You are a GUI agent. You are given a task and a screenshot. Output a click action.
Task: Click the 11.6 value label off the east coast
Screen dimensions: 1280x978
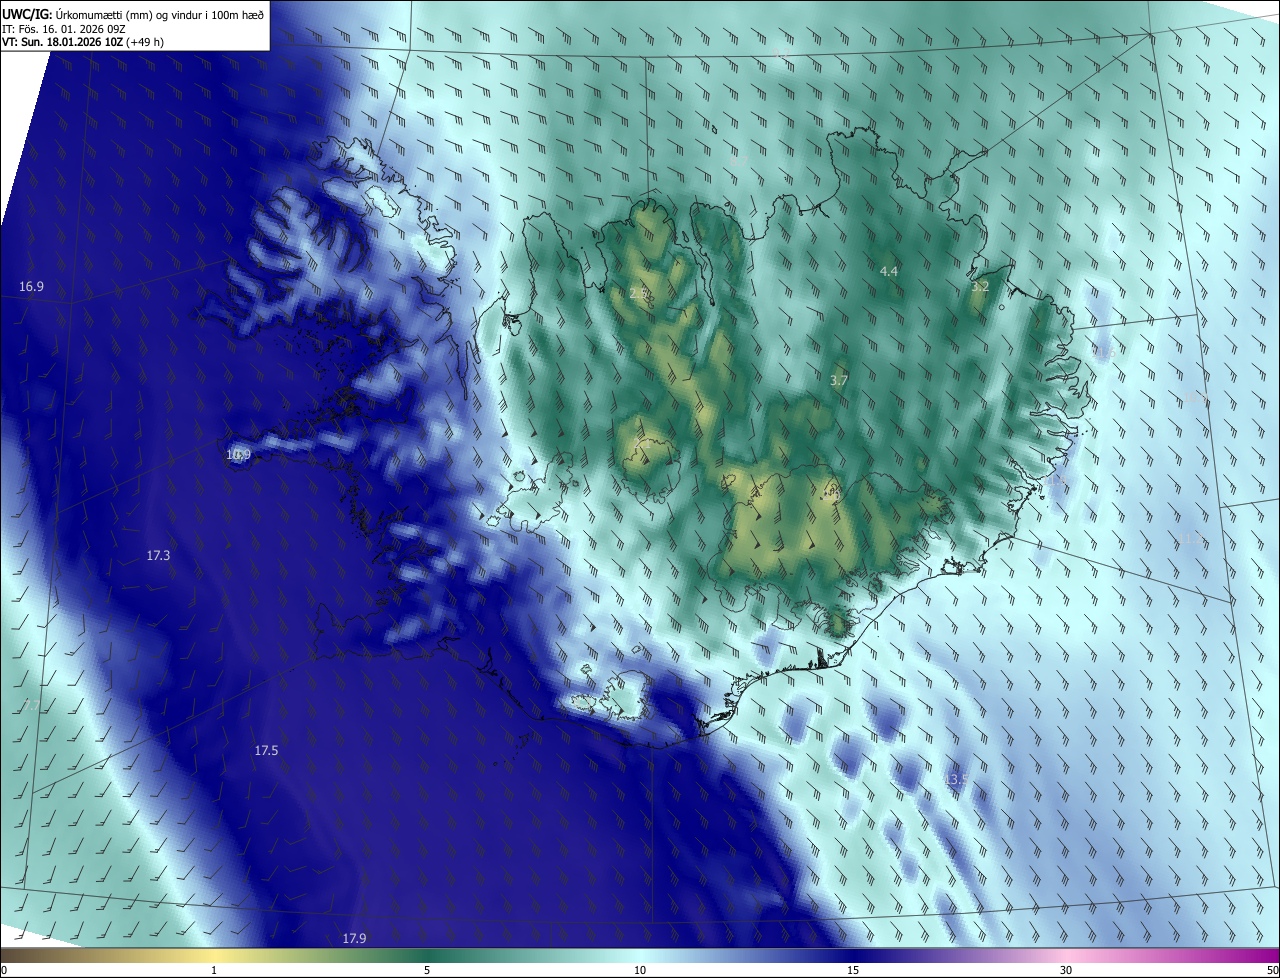(x=1103, y=352)
